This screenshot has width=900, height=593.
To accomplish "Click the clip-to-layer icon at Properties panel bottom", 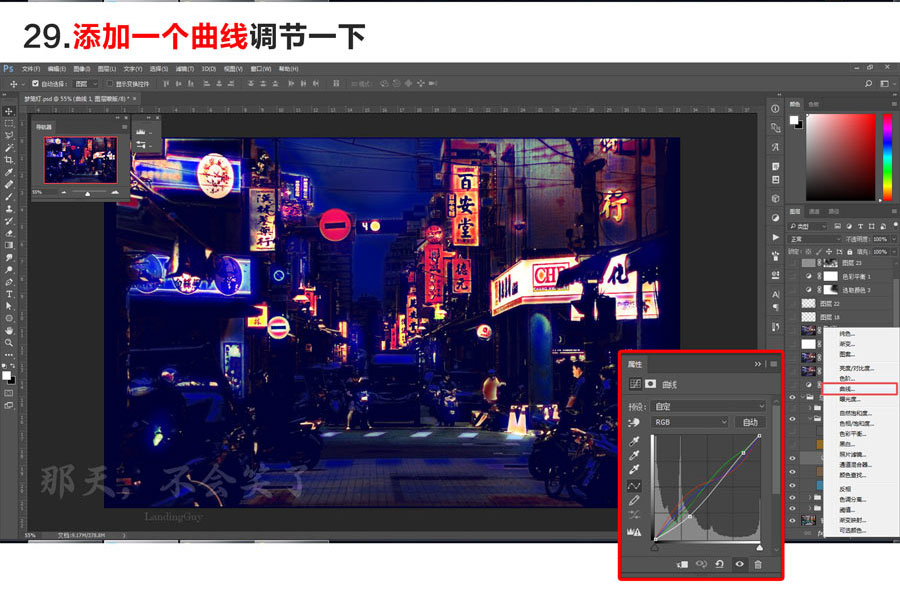I will (680, 564).
